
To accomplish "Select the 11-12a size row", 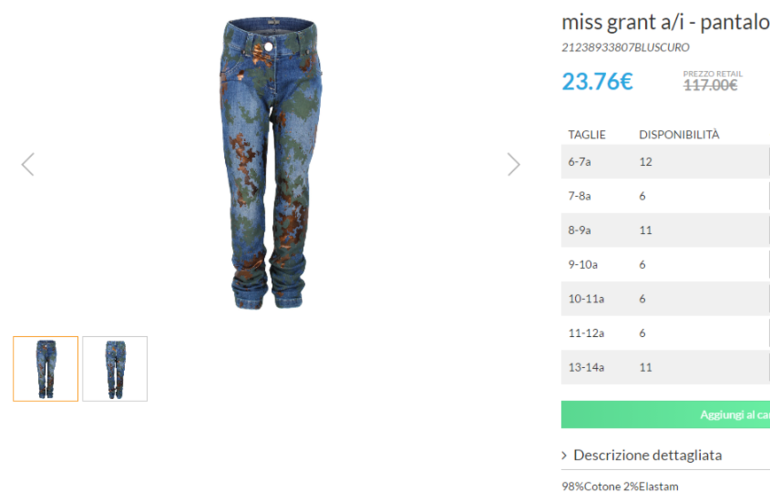I will (665, 333).
